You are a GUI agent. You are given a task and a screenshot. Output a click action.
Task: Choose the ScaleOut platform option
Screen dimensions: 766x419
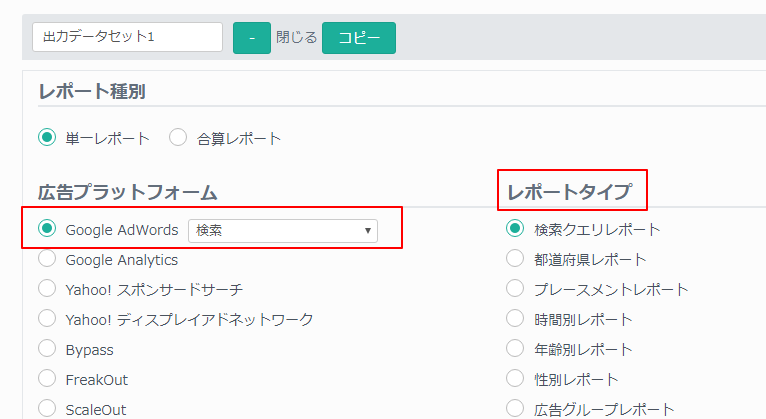point(47,408)
